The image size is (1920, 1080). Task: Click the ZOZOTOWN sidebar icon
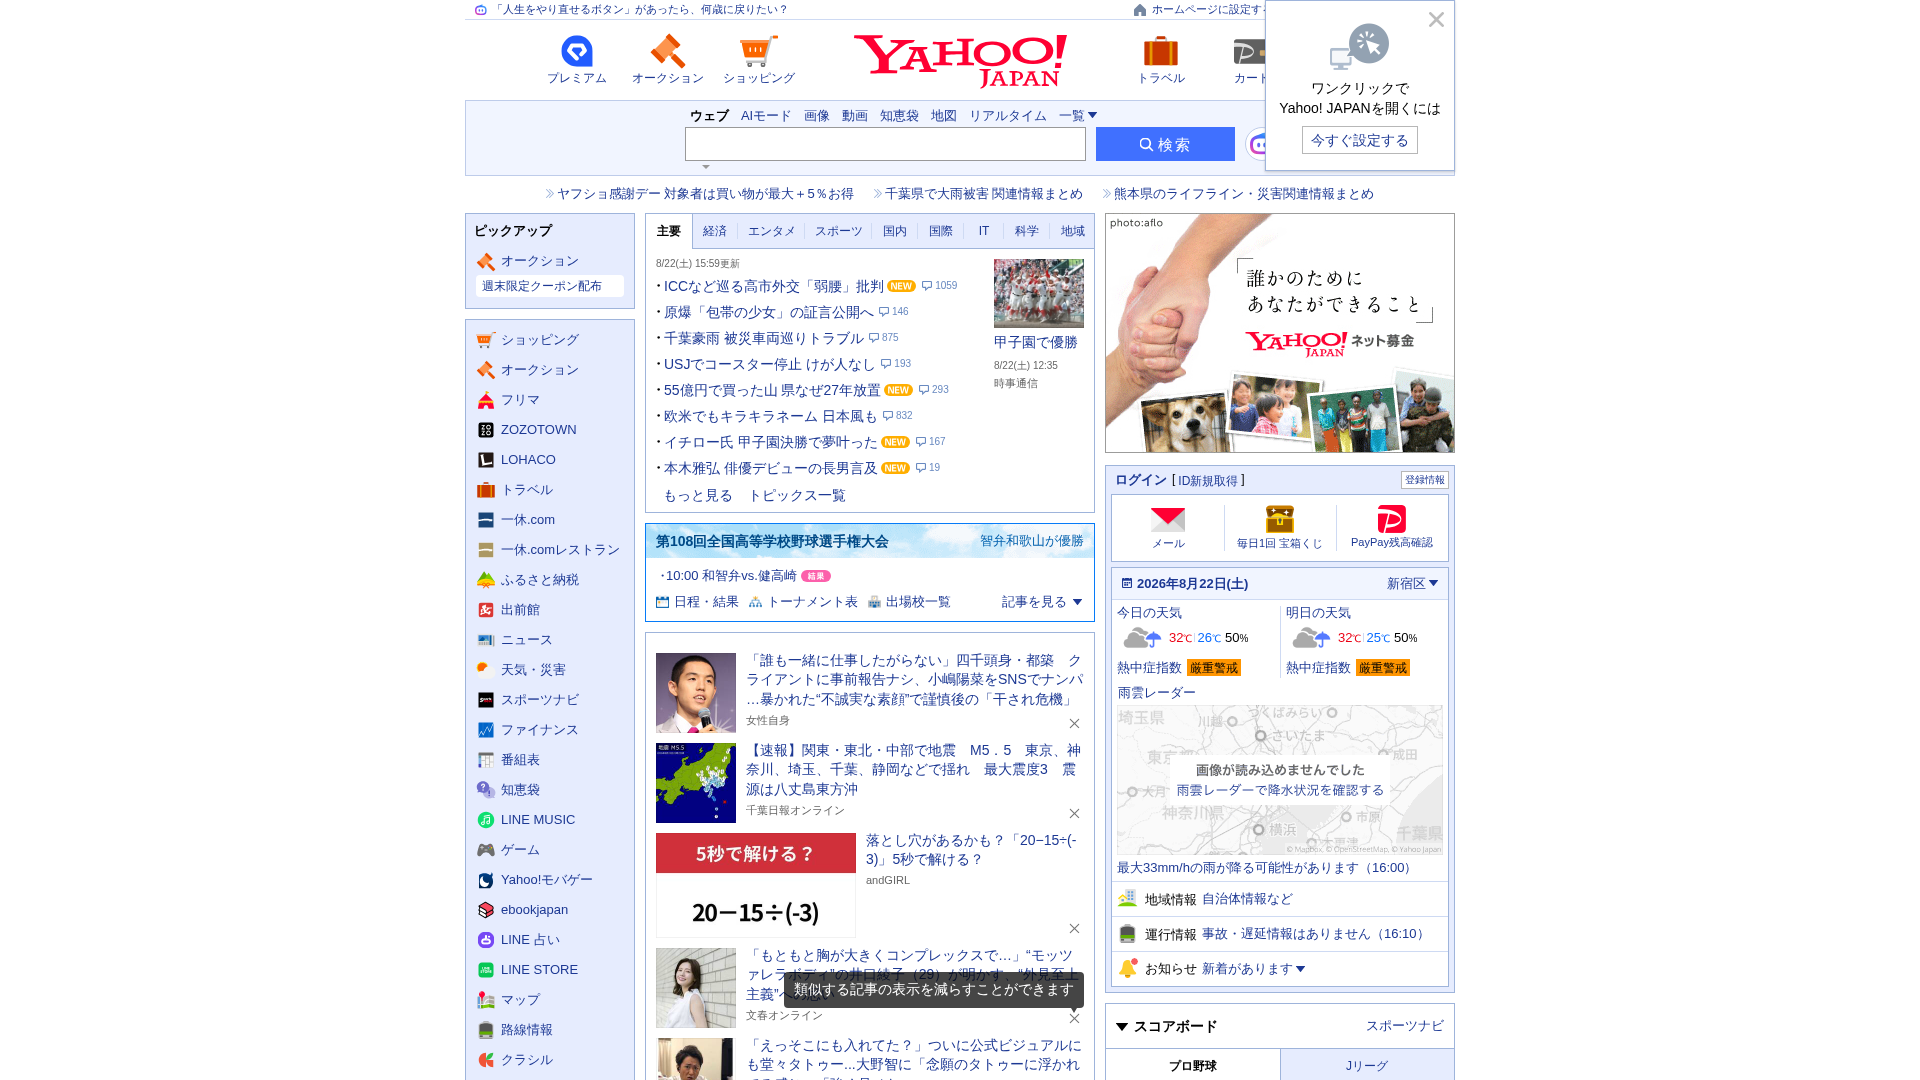pyautogui.click(x=486, y=430)
